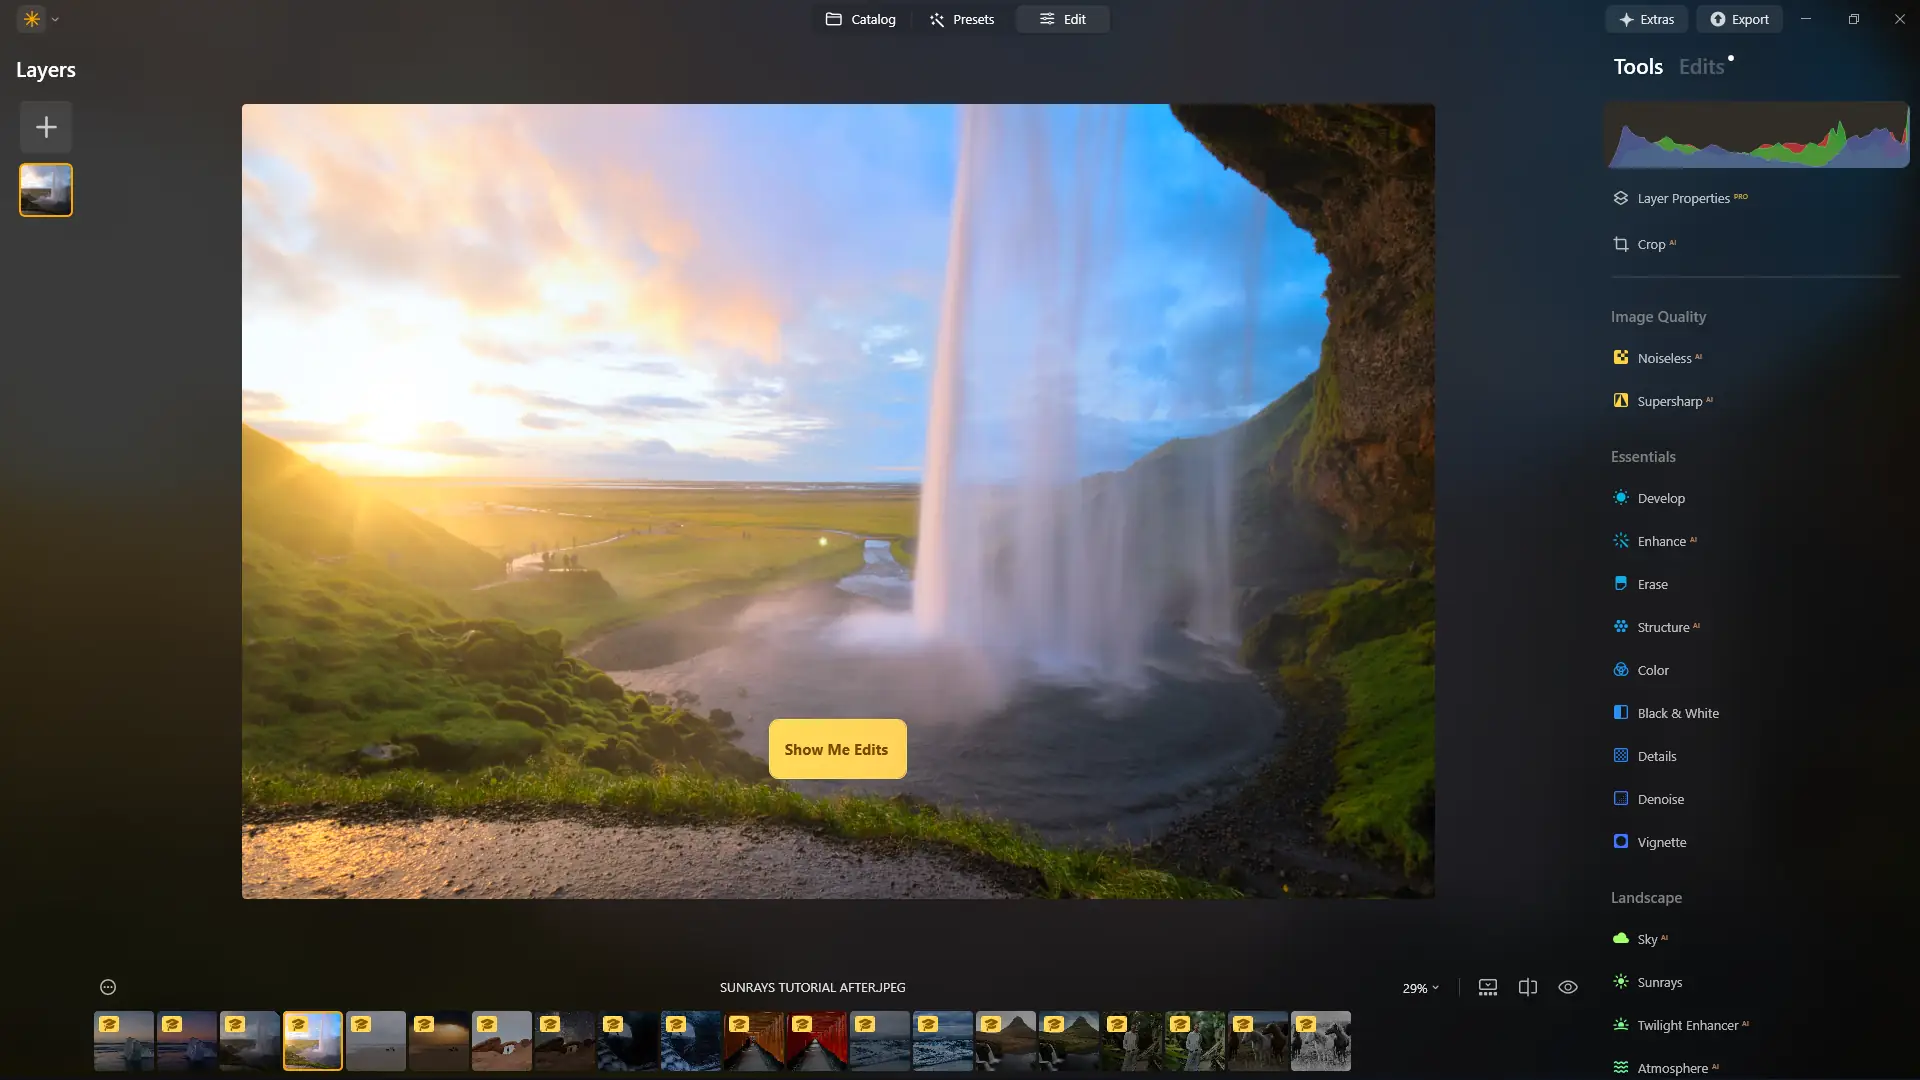The height and width of the screenshot is (1080, 1920).
Task: Open the 29% zoom dropdown
Action: coord(1420,988)
